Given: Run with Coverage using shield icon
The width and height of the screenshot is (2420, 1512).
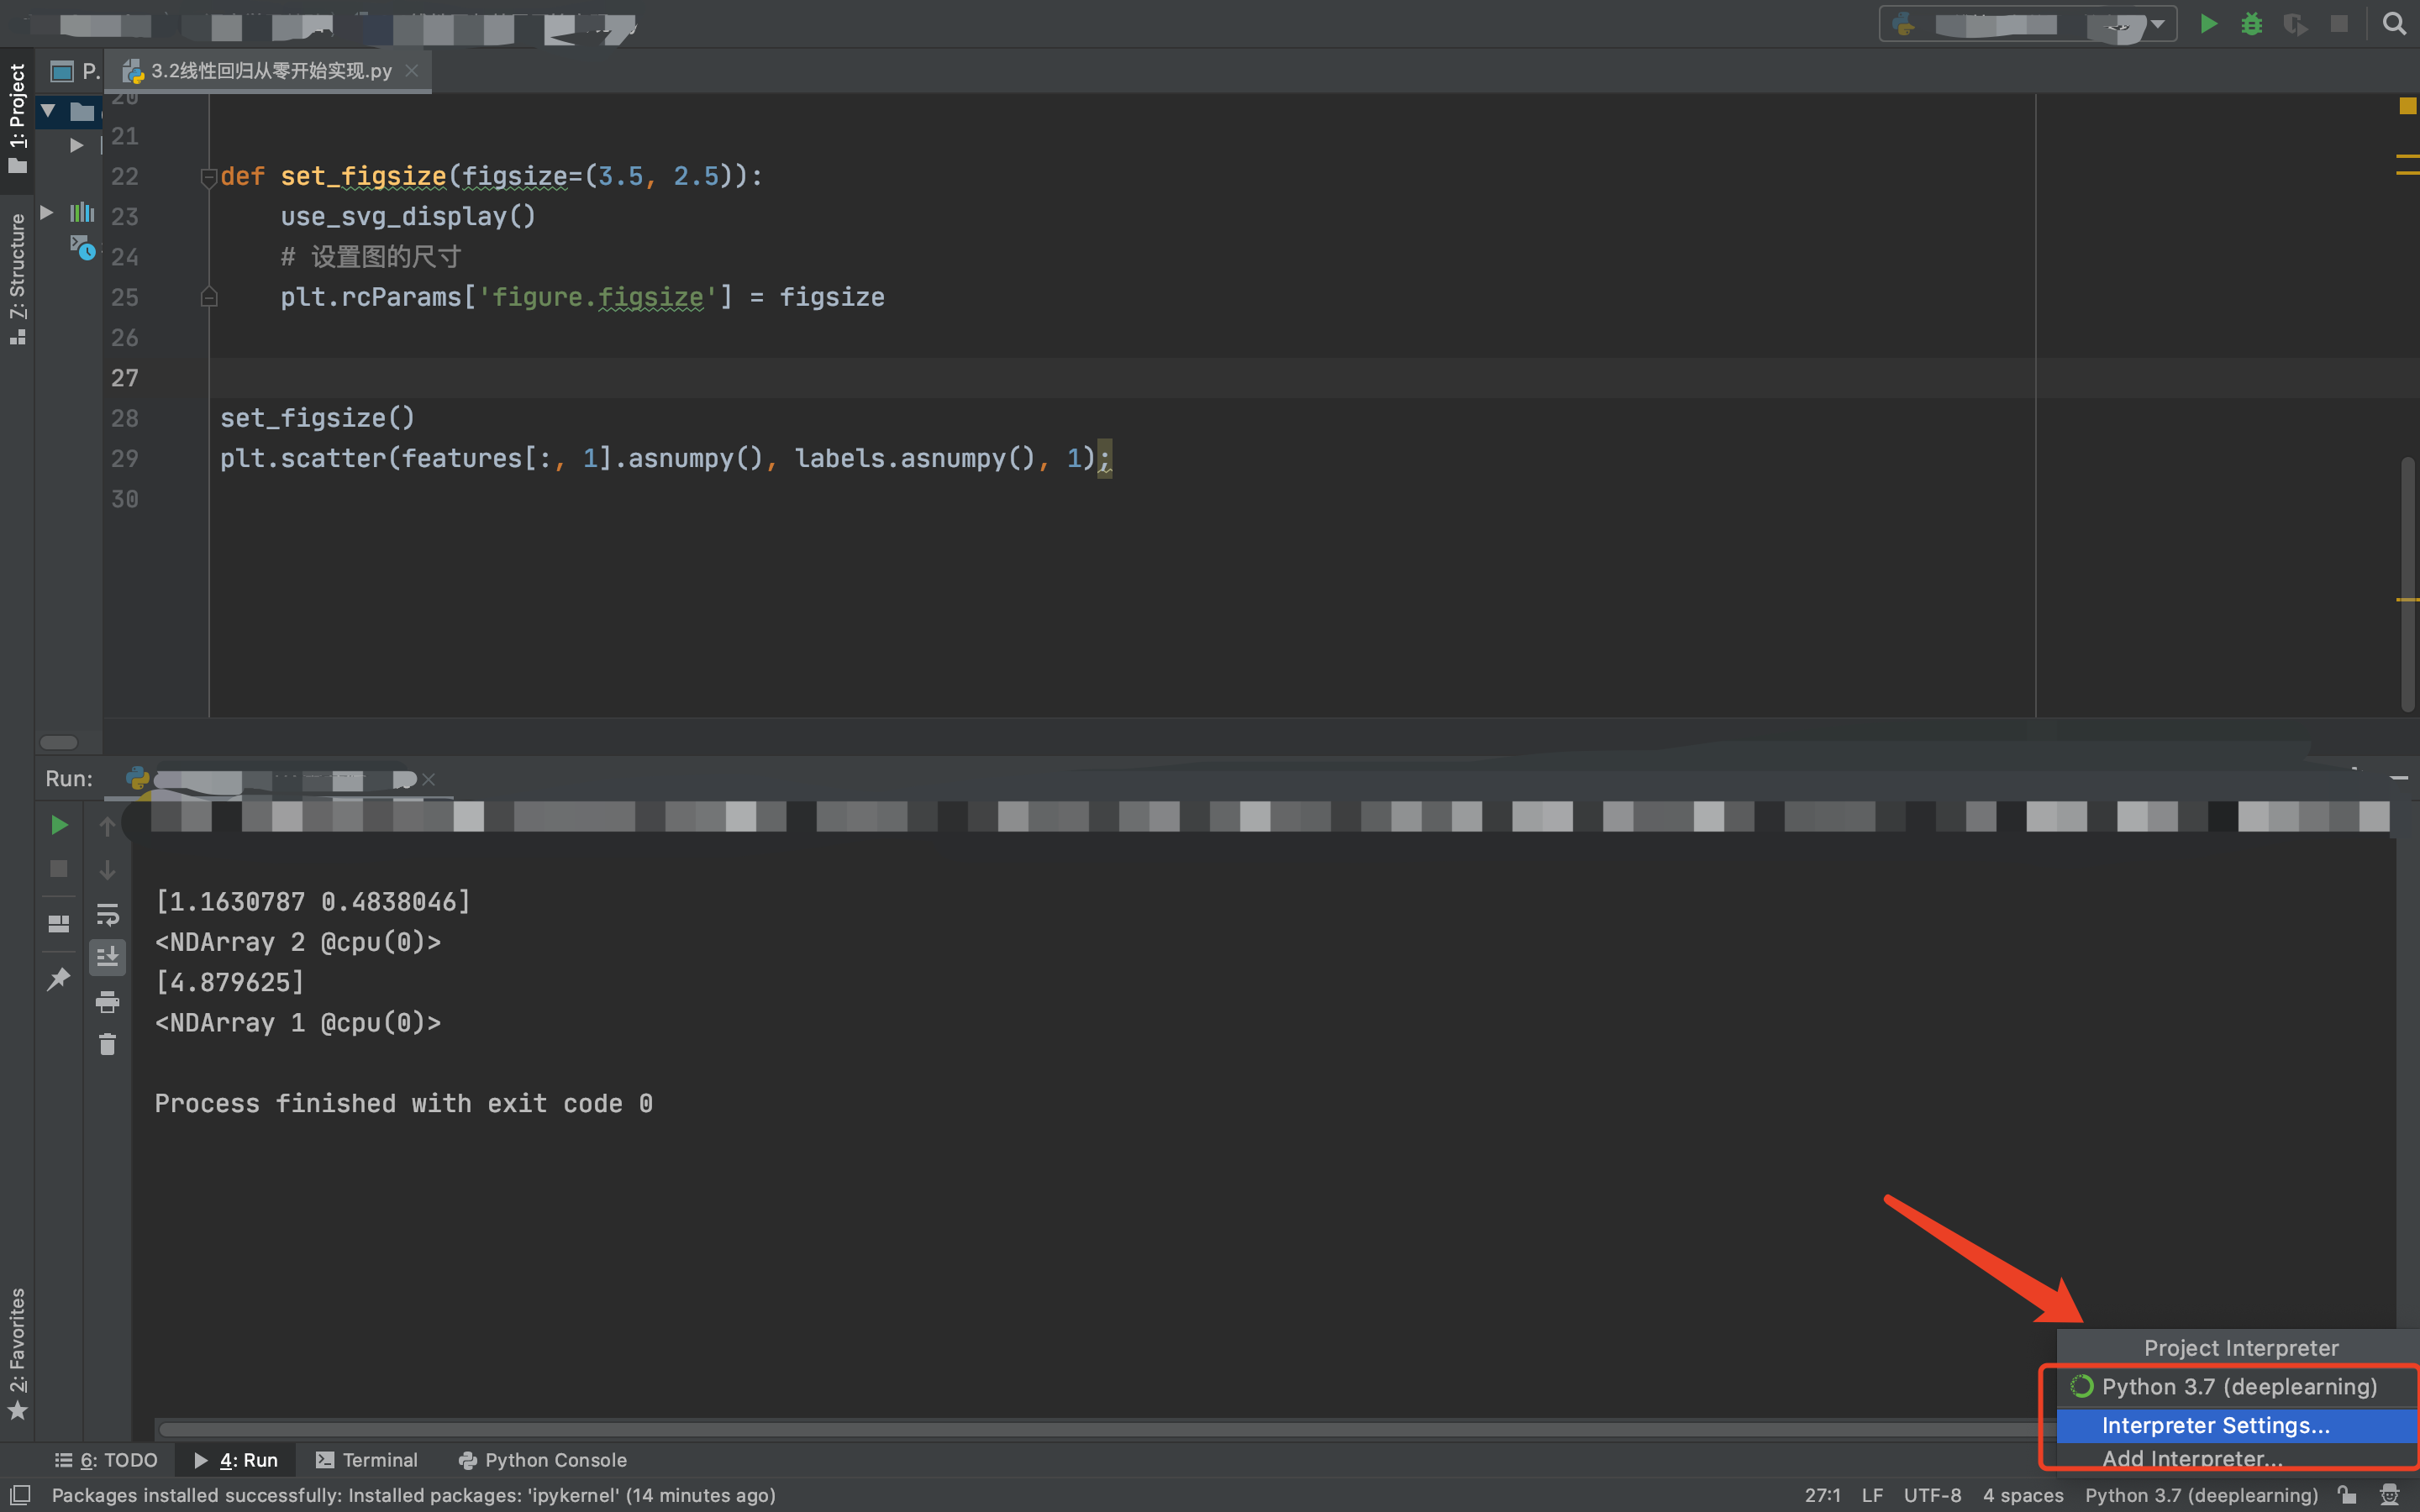Looking at the screenshot, I should coord(2296,24).
